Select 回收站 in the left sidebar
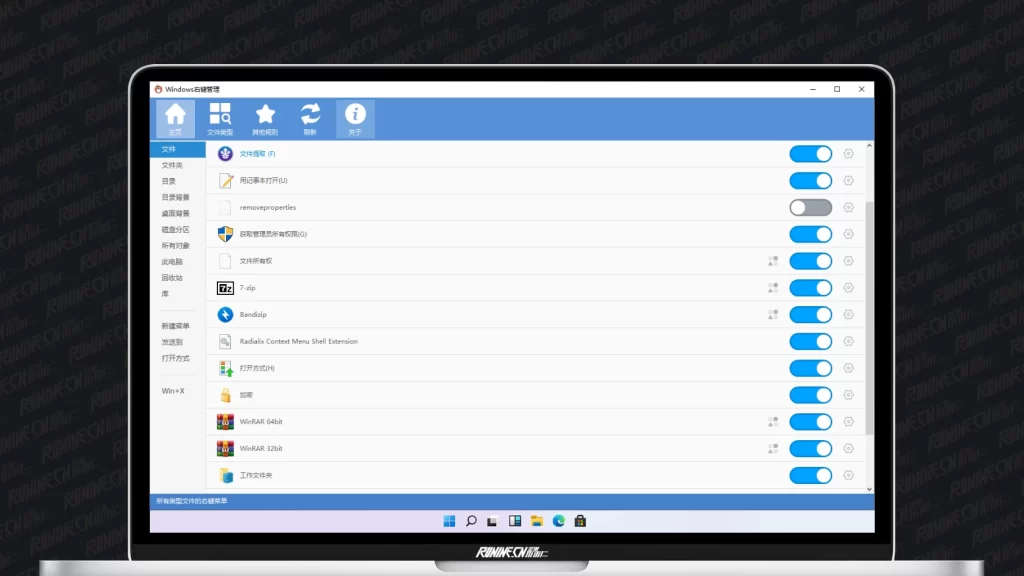 coord(177,279)
